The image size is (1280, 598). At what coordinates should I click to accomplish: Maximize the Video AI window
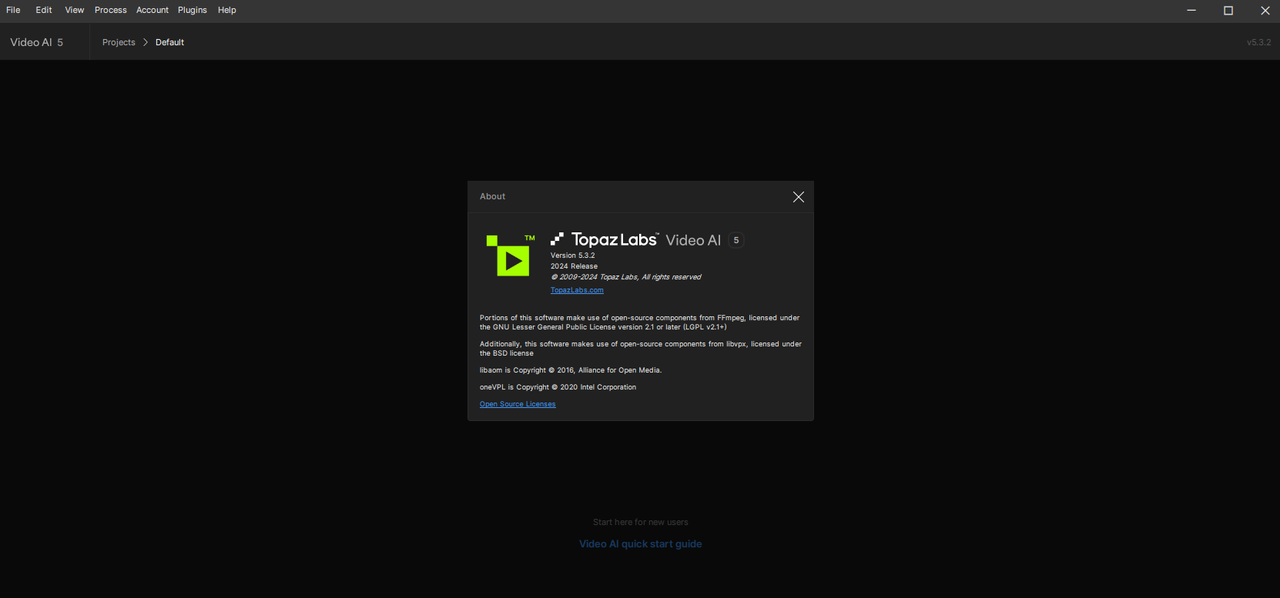[x=1228, y=10]
